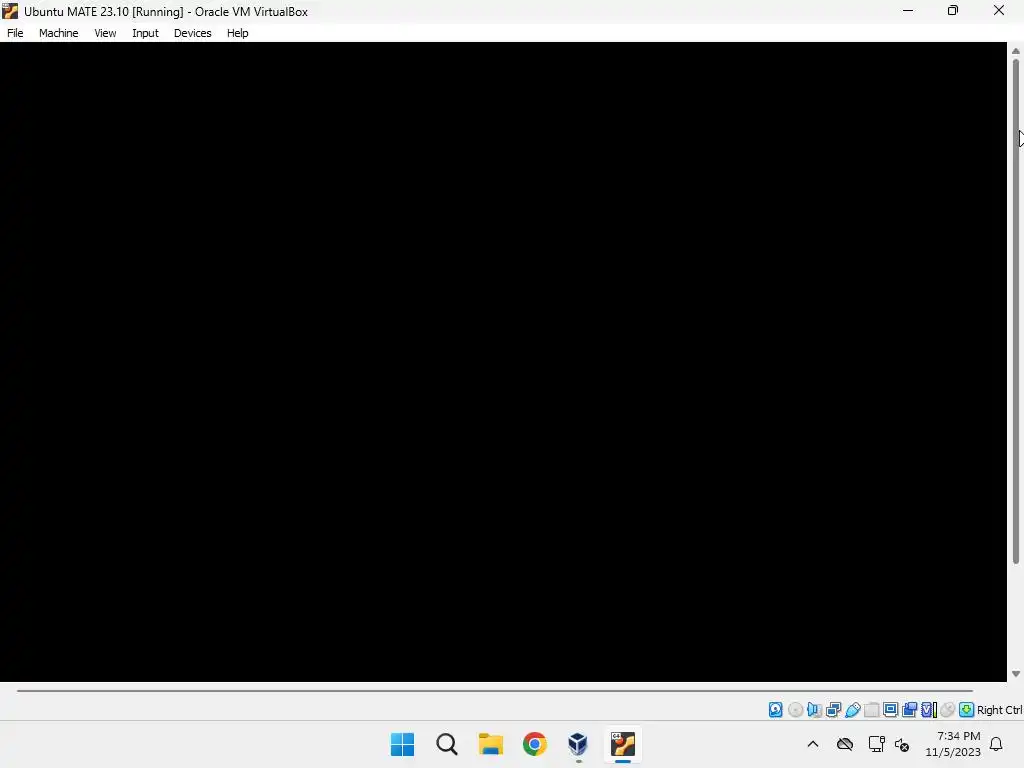
Task: Click the scrollbar down arrow
Action: [1016, 674]
